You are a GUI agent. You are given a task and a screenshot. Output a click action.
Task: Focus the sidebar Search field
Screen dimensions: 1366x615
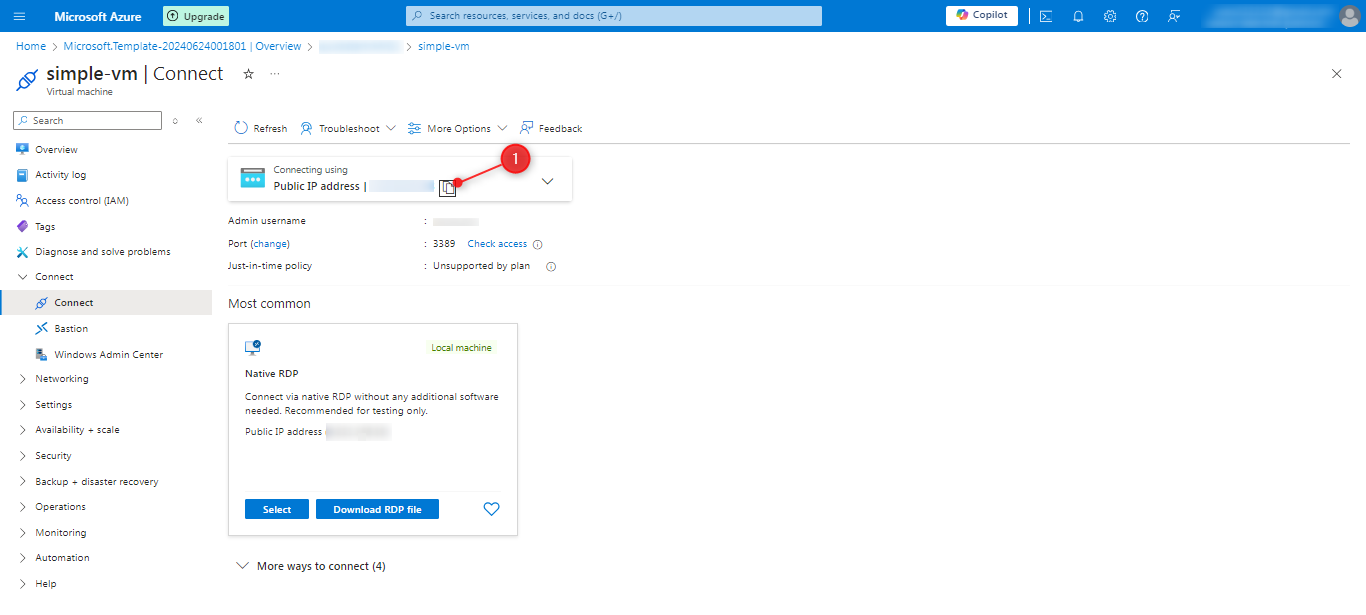click(87, 120)
